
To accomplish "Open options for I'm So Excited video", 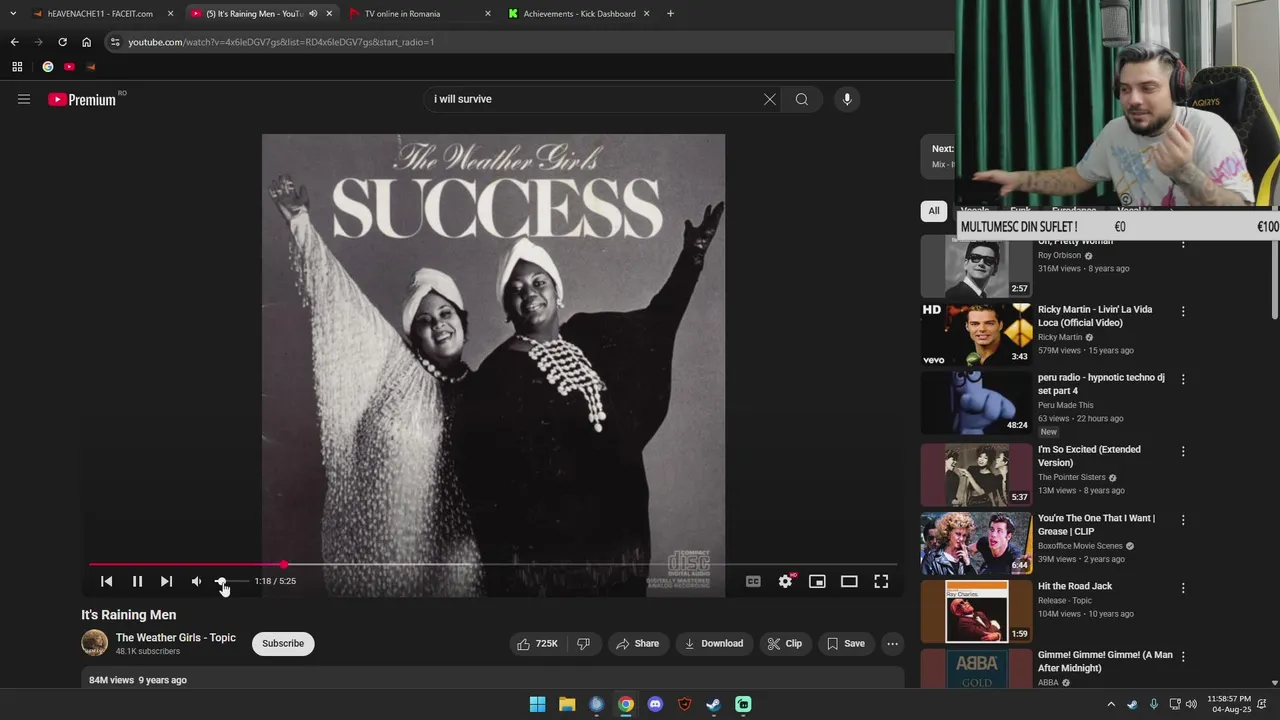I will 1183,451.
